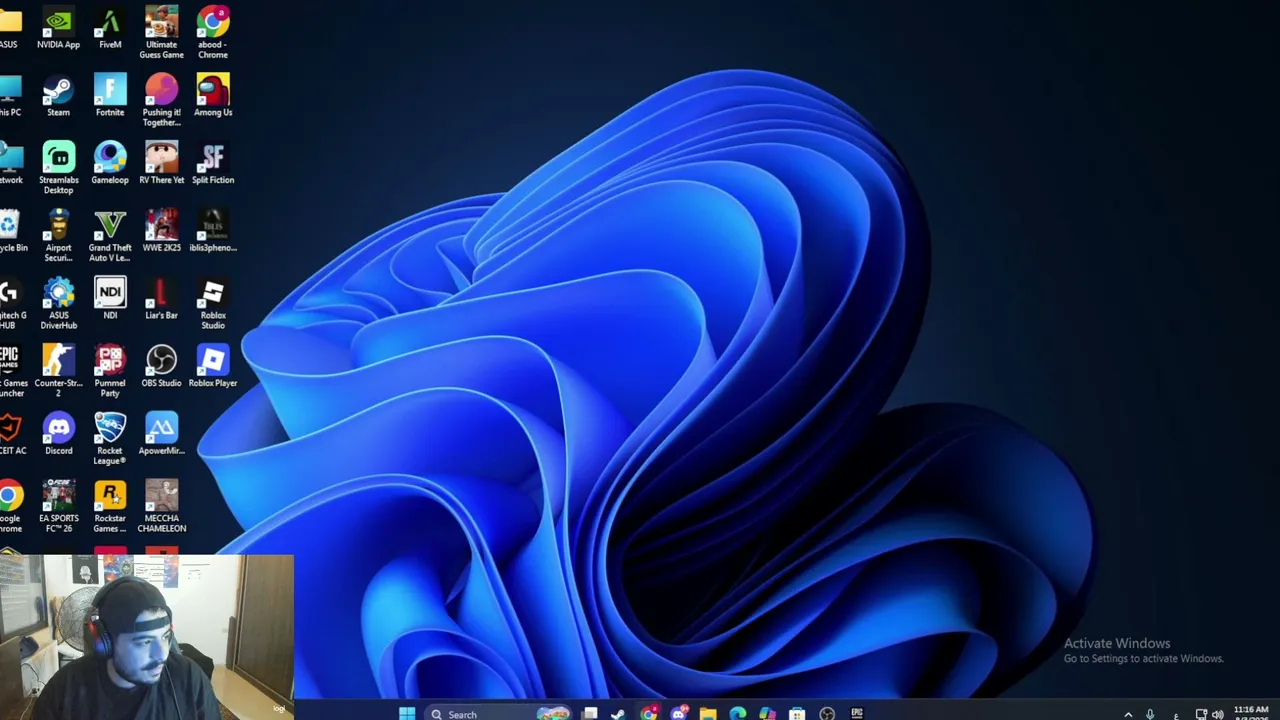The image size is (1280, 720).
Task: Select the Steam shortcut on the desktop
Action: point(58,97)
